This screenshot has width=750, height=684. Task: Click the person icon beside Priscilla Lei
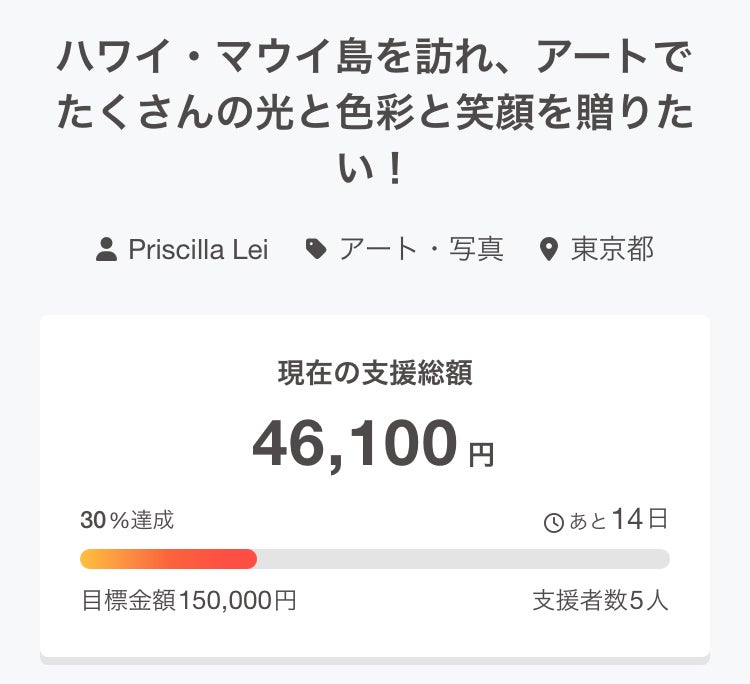coord(107,249)
